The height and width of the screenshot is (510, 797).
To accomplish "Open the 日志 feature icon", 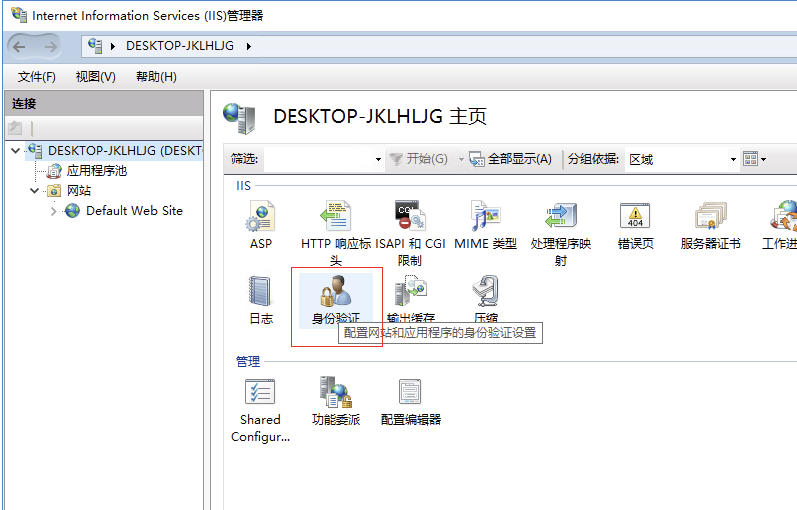I will [261, 299].
